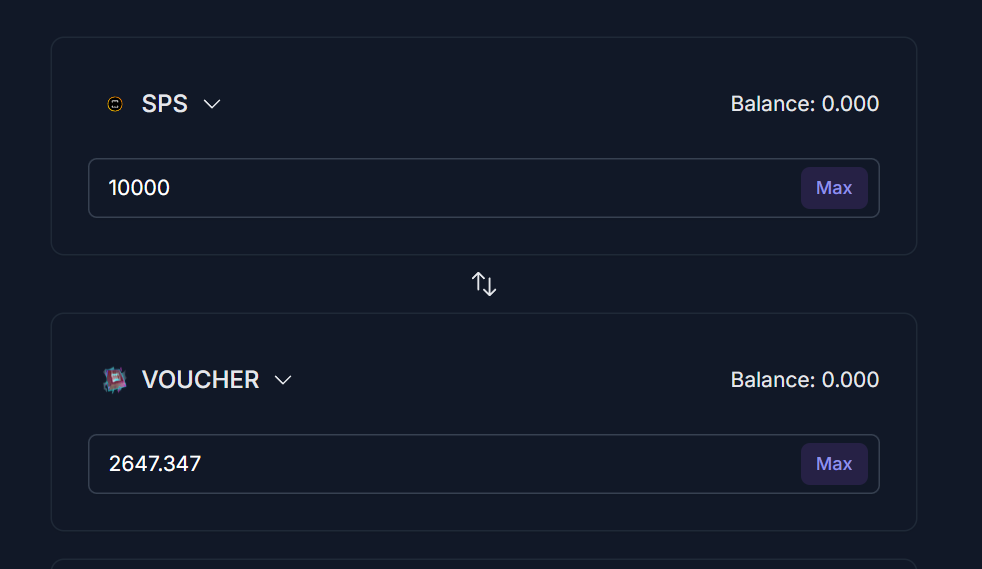Click the partially visible card below VOUCHER
Image resolution: width=982 pixels, height=569 pixels.
484,564
